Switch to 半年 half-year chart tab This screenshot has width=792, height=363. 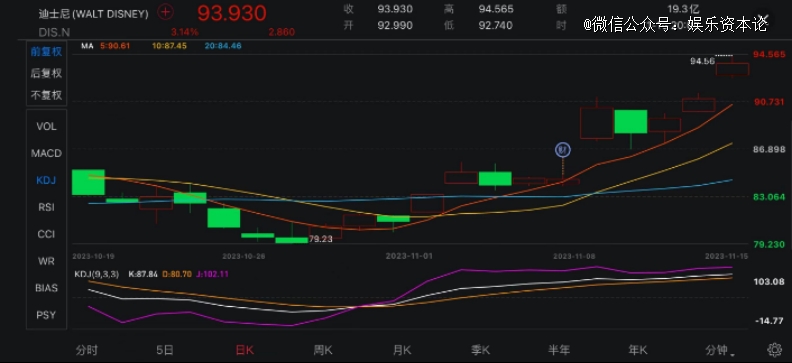click(x=559, y=349)
